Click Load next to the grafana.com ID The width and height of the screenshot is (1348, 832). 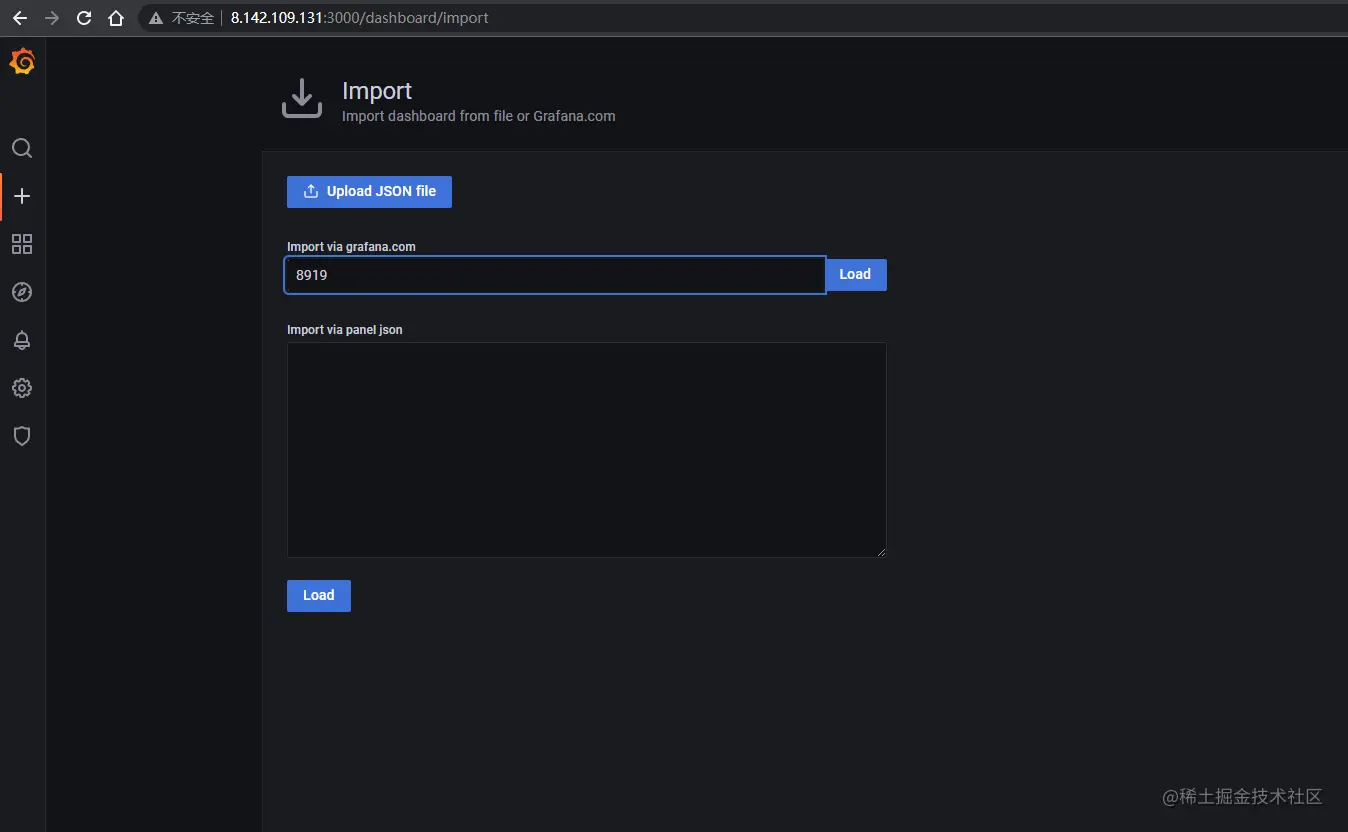[855, 274]
